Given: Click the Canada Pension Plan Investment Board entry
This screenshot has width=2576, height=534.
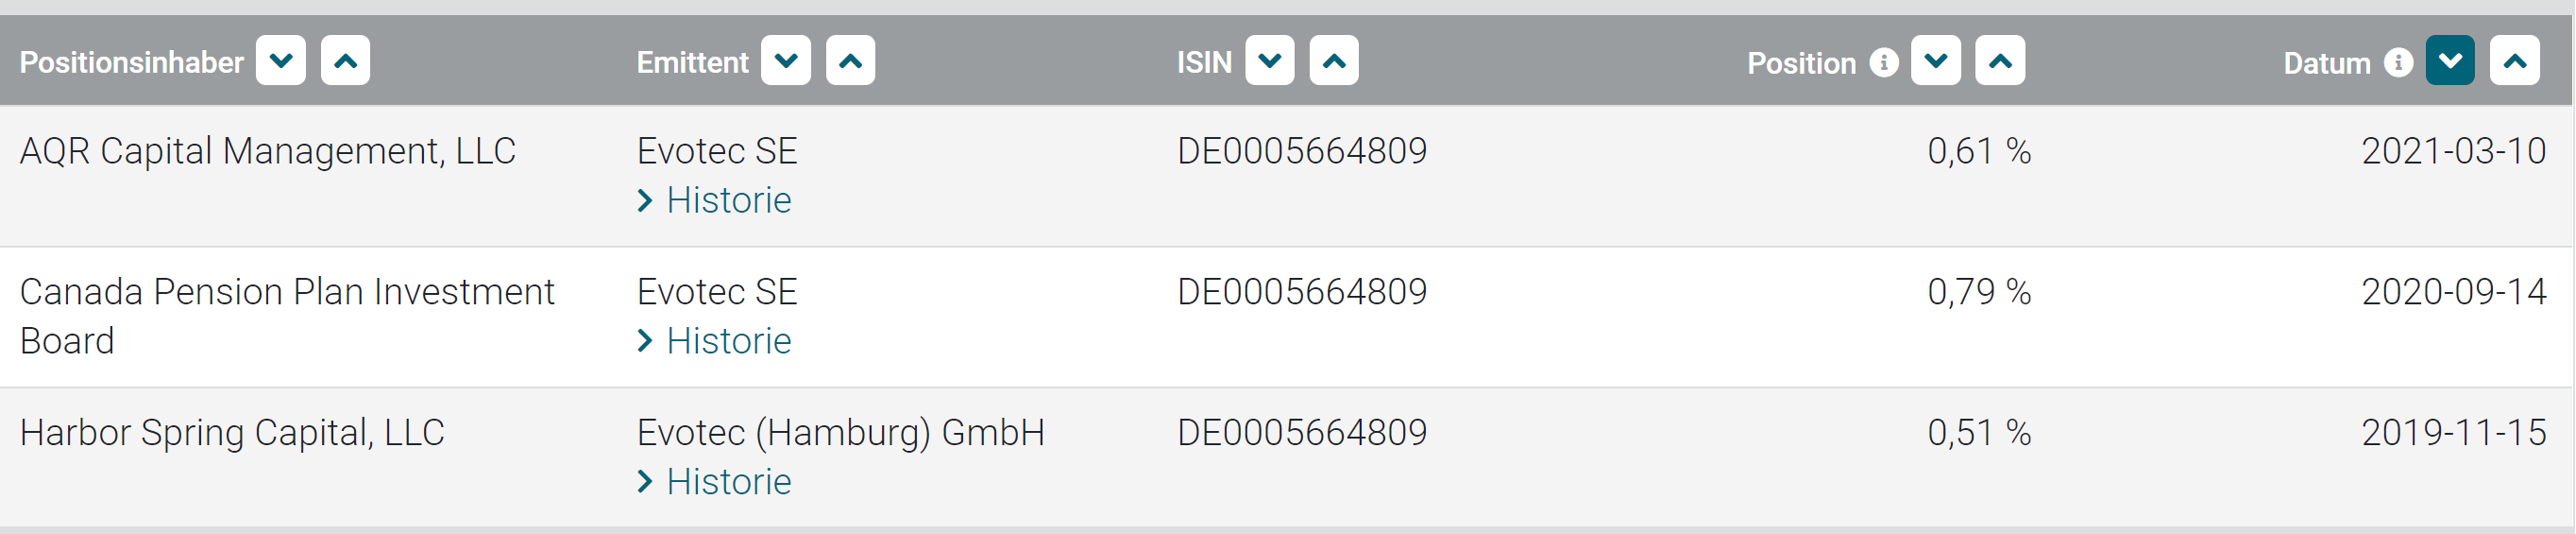Looking at the screenshot, I should point(287,315).
